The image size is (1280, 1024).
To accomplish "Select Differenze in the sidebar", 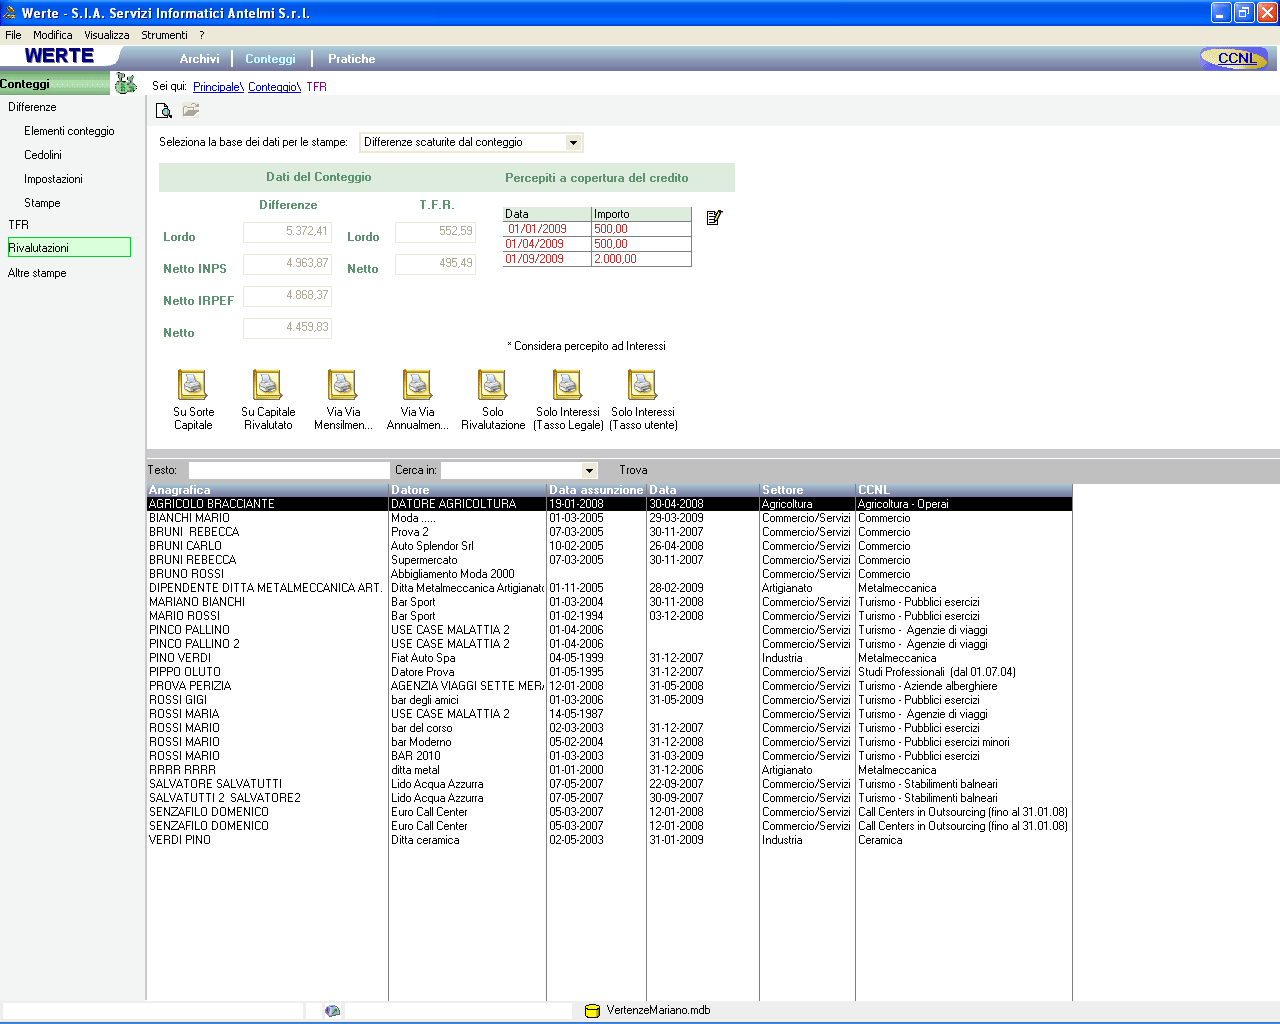I will point(32,107).
